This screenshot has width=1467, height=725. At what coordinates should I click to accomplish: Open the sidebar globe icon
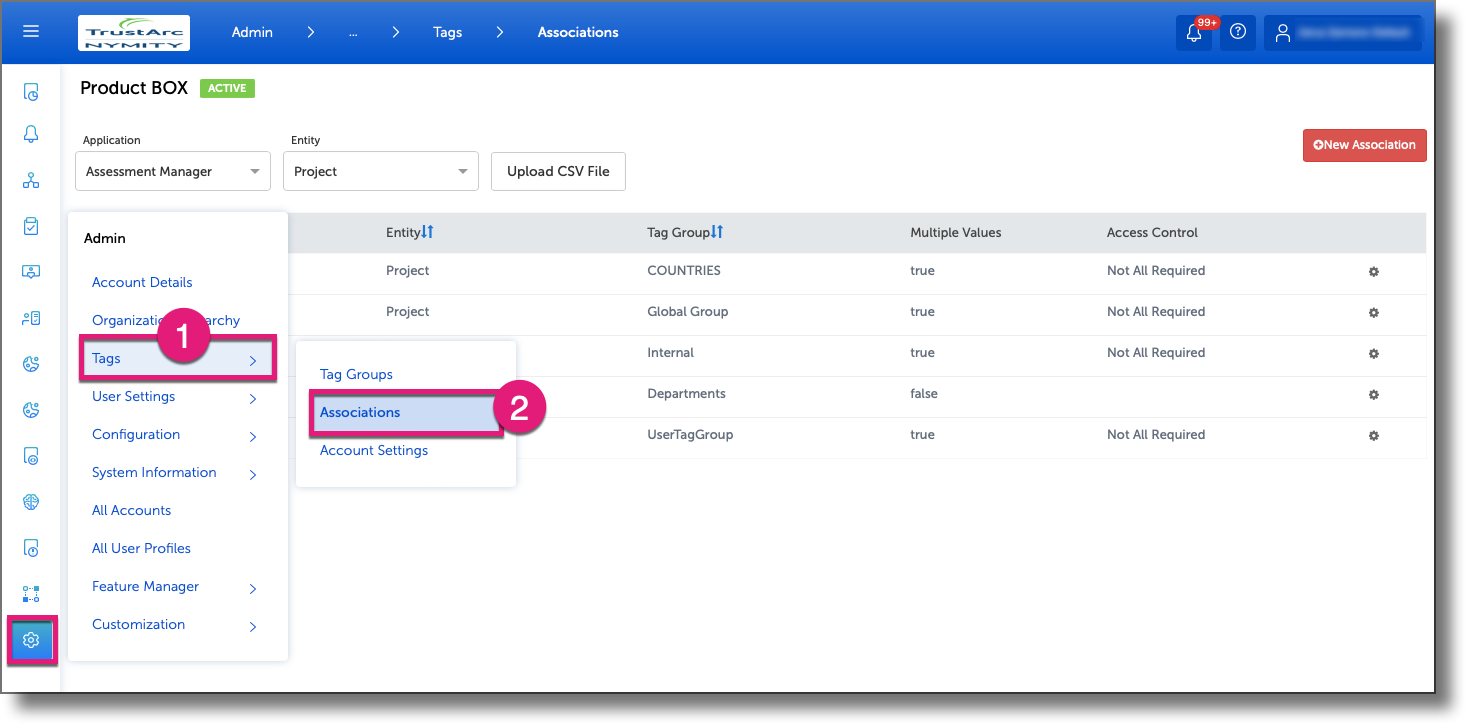tap(31, 502)
